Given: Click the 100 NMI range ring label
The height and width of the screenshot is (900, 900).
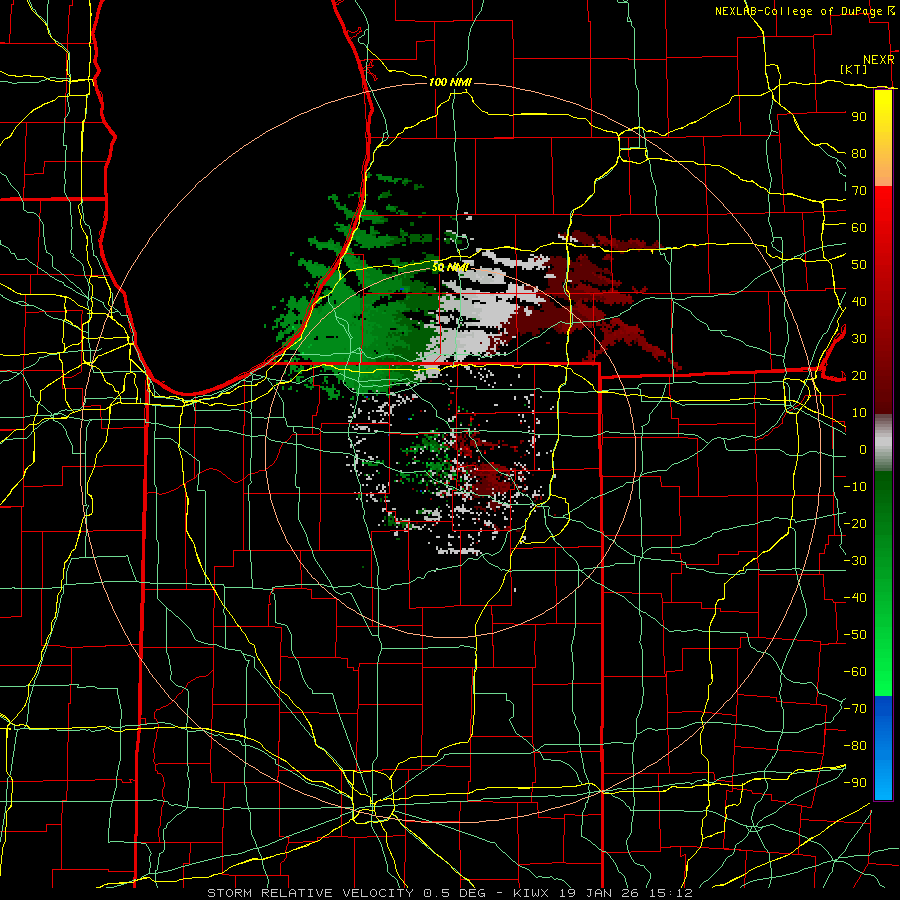Looking at the screenshot, I should 450,82.
